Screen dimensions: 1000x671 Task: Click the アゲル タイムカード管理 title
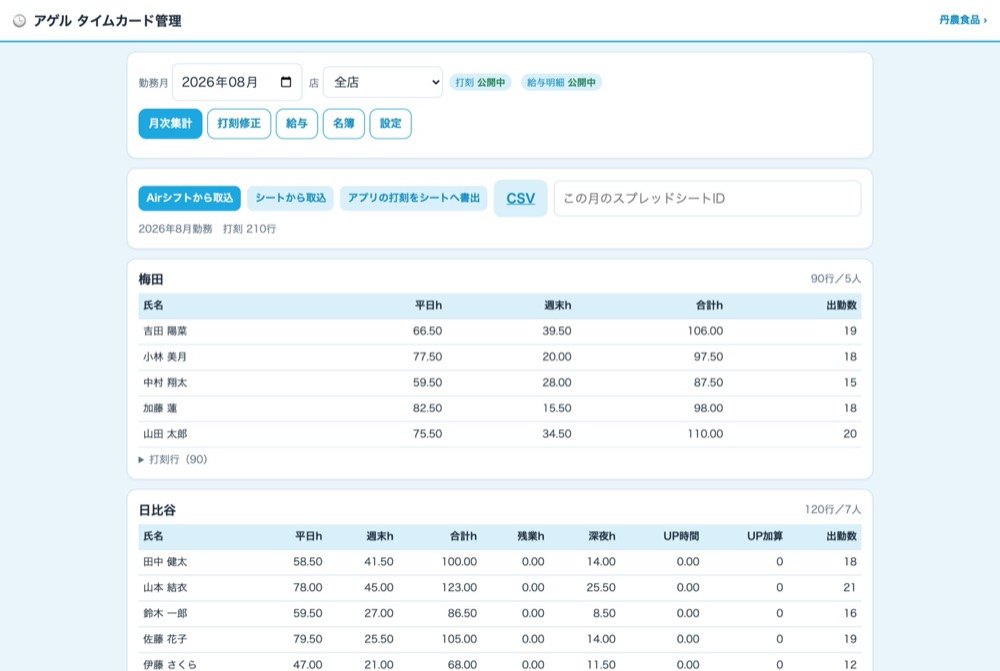pyautogui.click(x=107, y=21)
